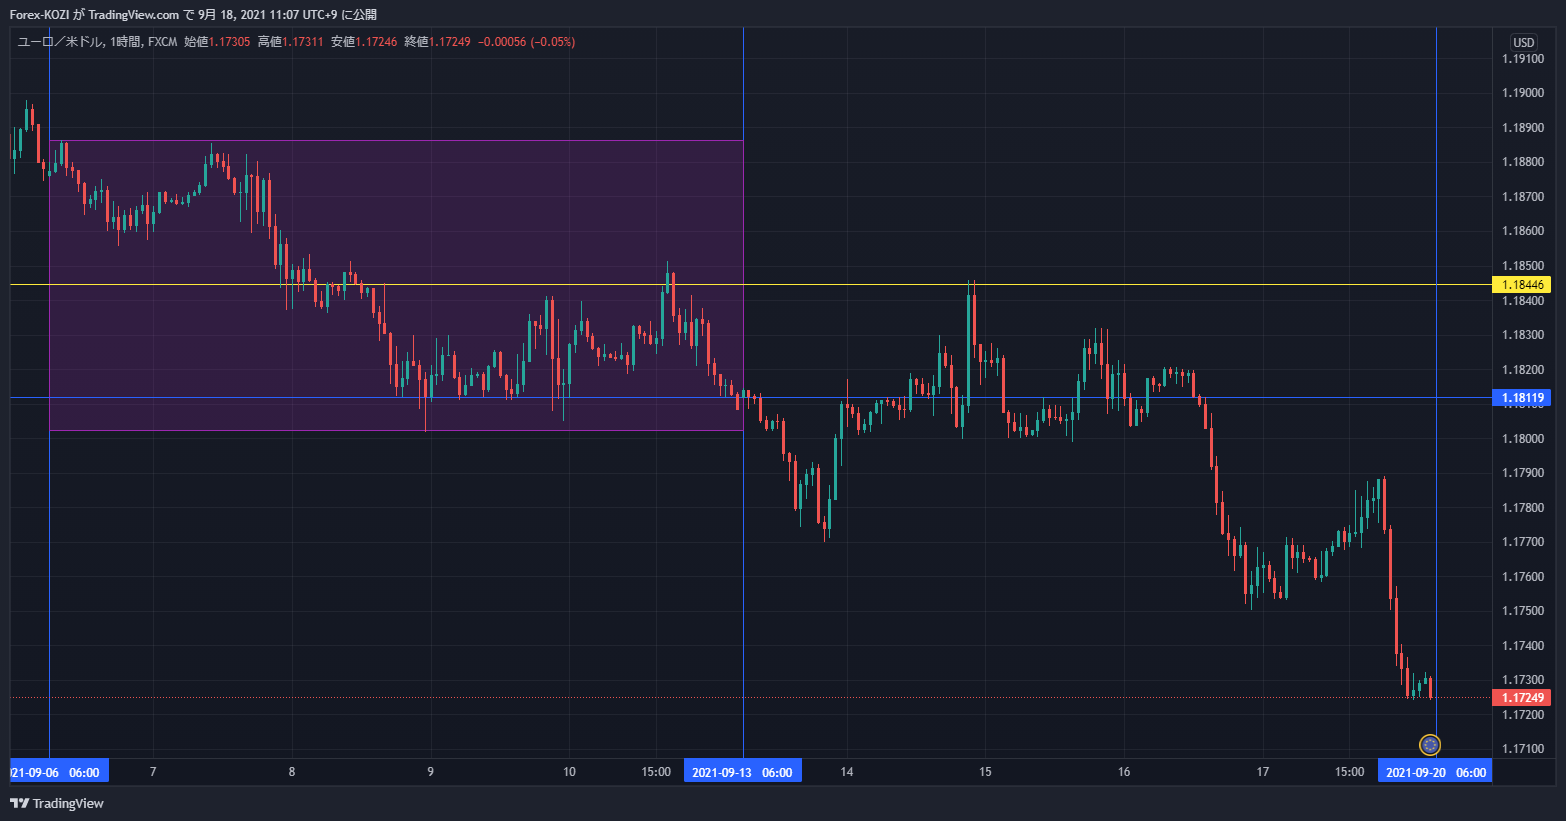Click the Forex-KOZI author name in header
Screen dimensions: 1566x821
[39, 15]
